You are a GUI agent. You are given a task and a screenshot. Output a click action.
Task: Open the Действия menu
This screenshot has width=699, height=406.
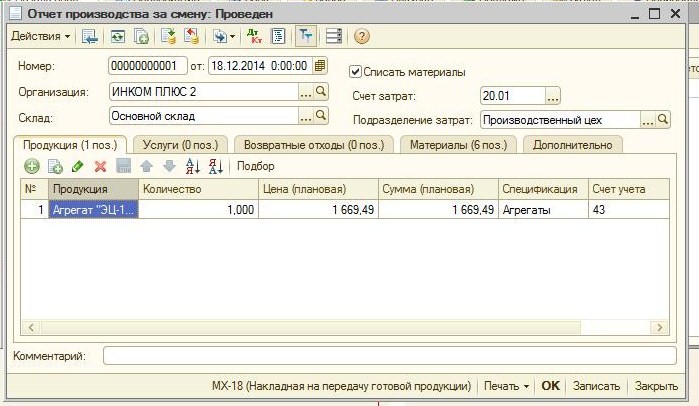click(40, 37)
